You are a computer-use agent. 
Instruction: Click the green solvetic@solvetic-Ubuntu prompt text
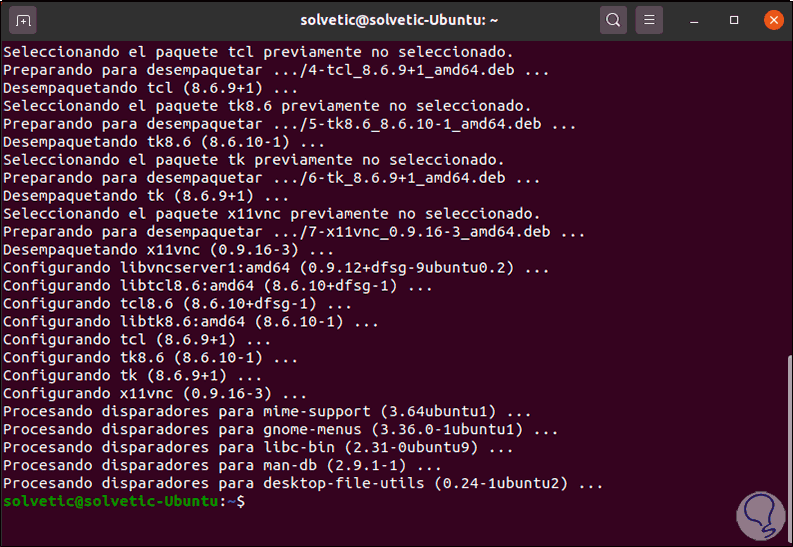[x=113, y=502]
